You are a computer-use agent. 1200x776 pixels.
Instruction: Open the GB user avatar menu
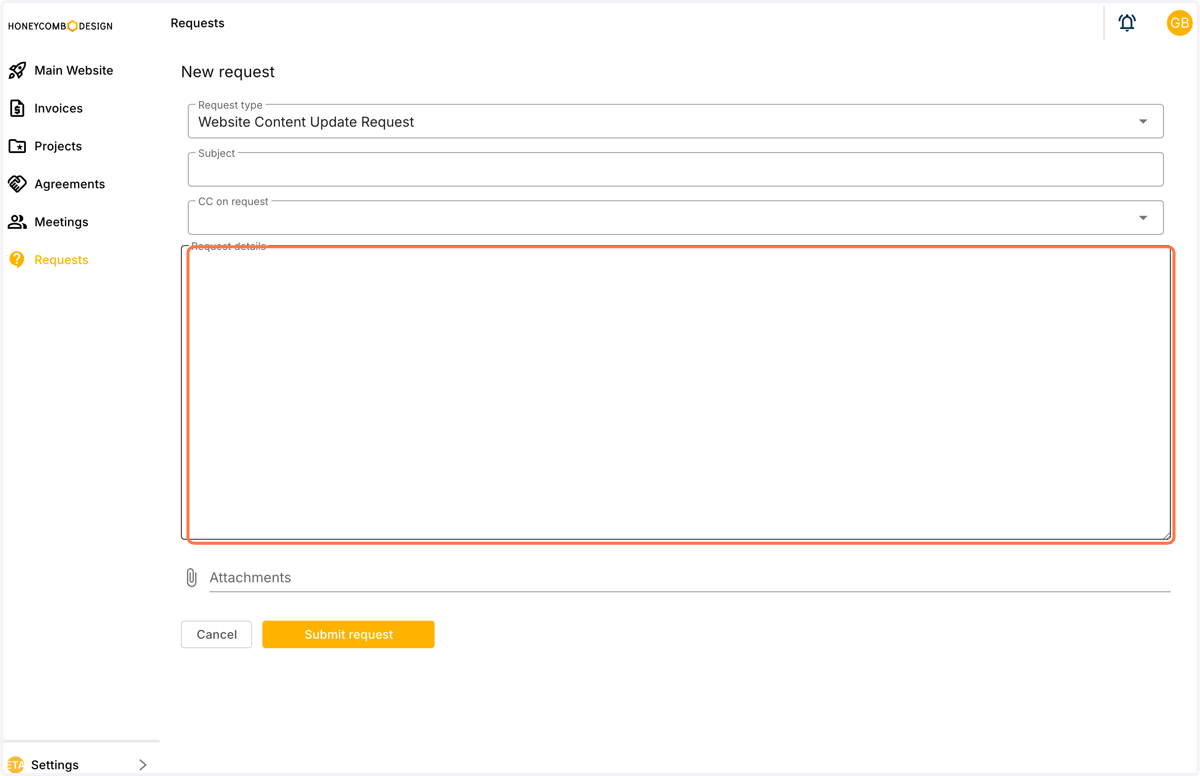tap(1179, 23)
